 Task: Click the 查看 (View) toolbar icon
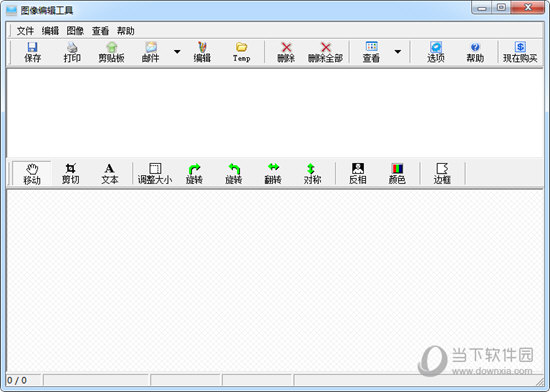click(x=371, y=52)
